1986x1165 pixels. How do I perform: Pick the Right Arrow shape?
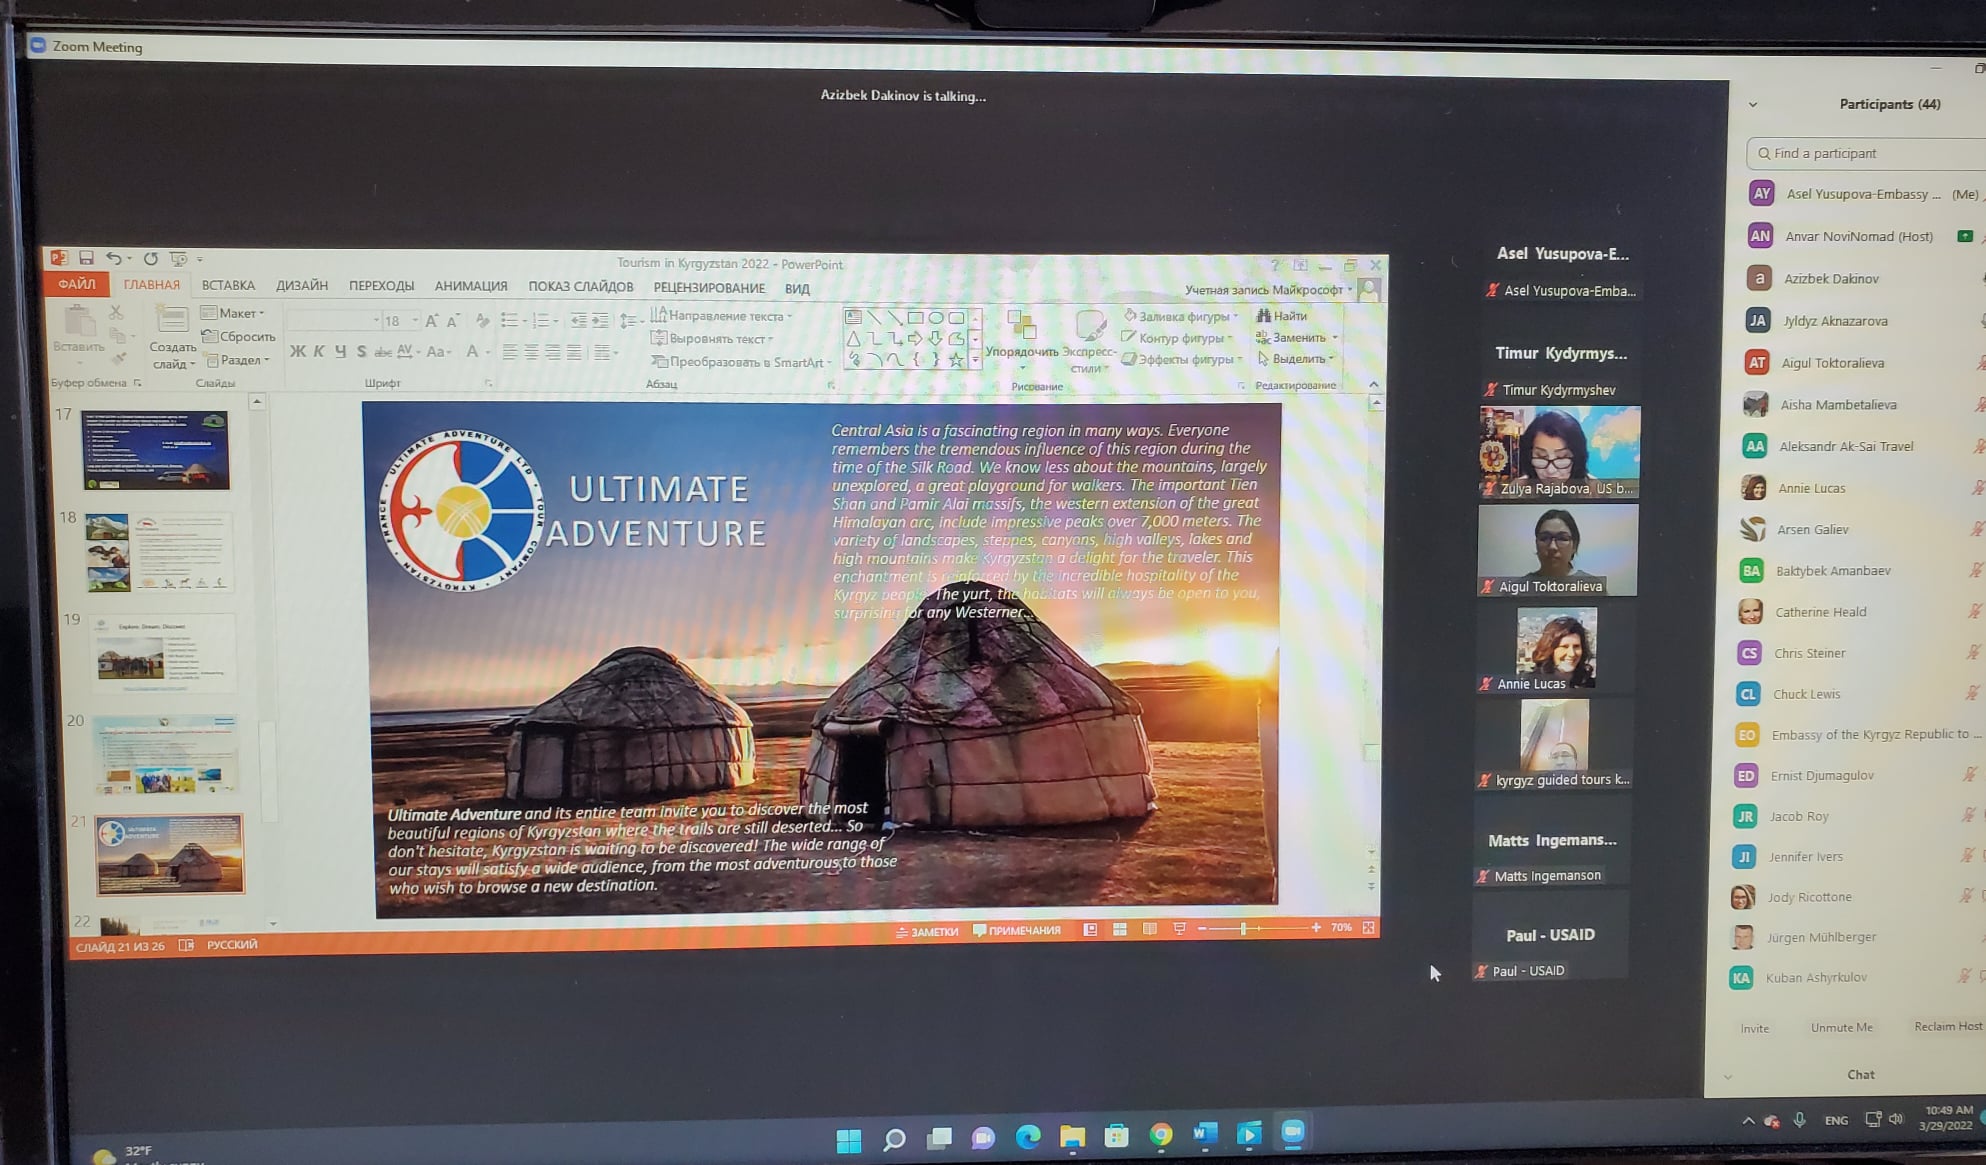tap(915, 338)
